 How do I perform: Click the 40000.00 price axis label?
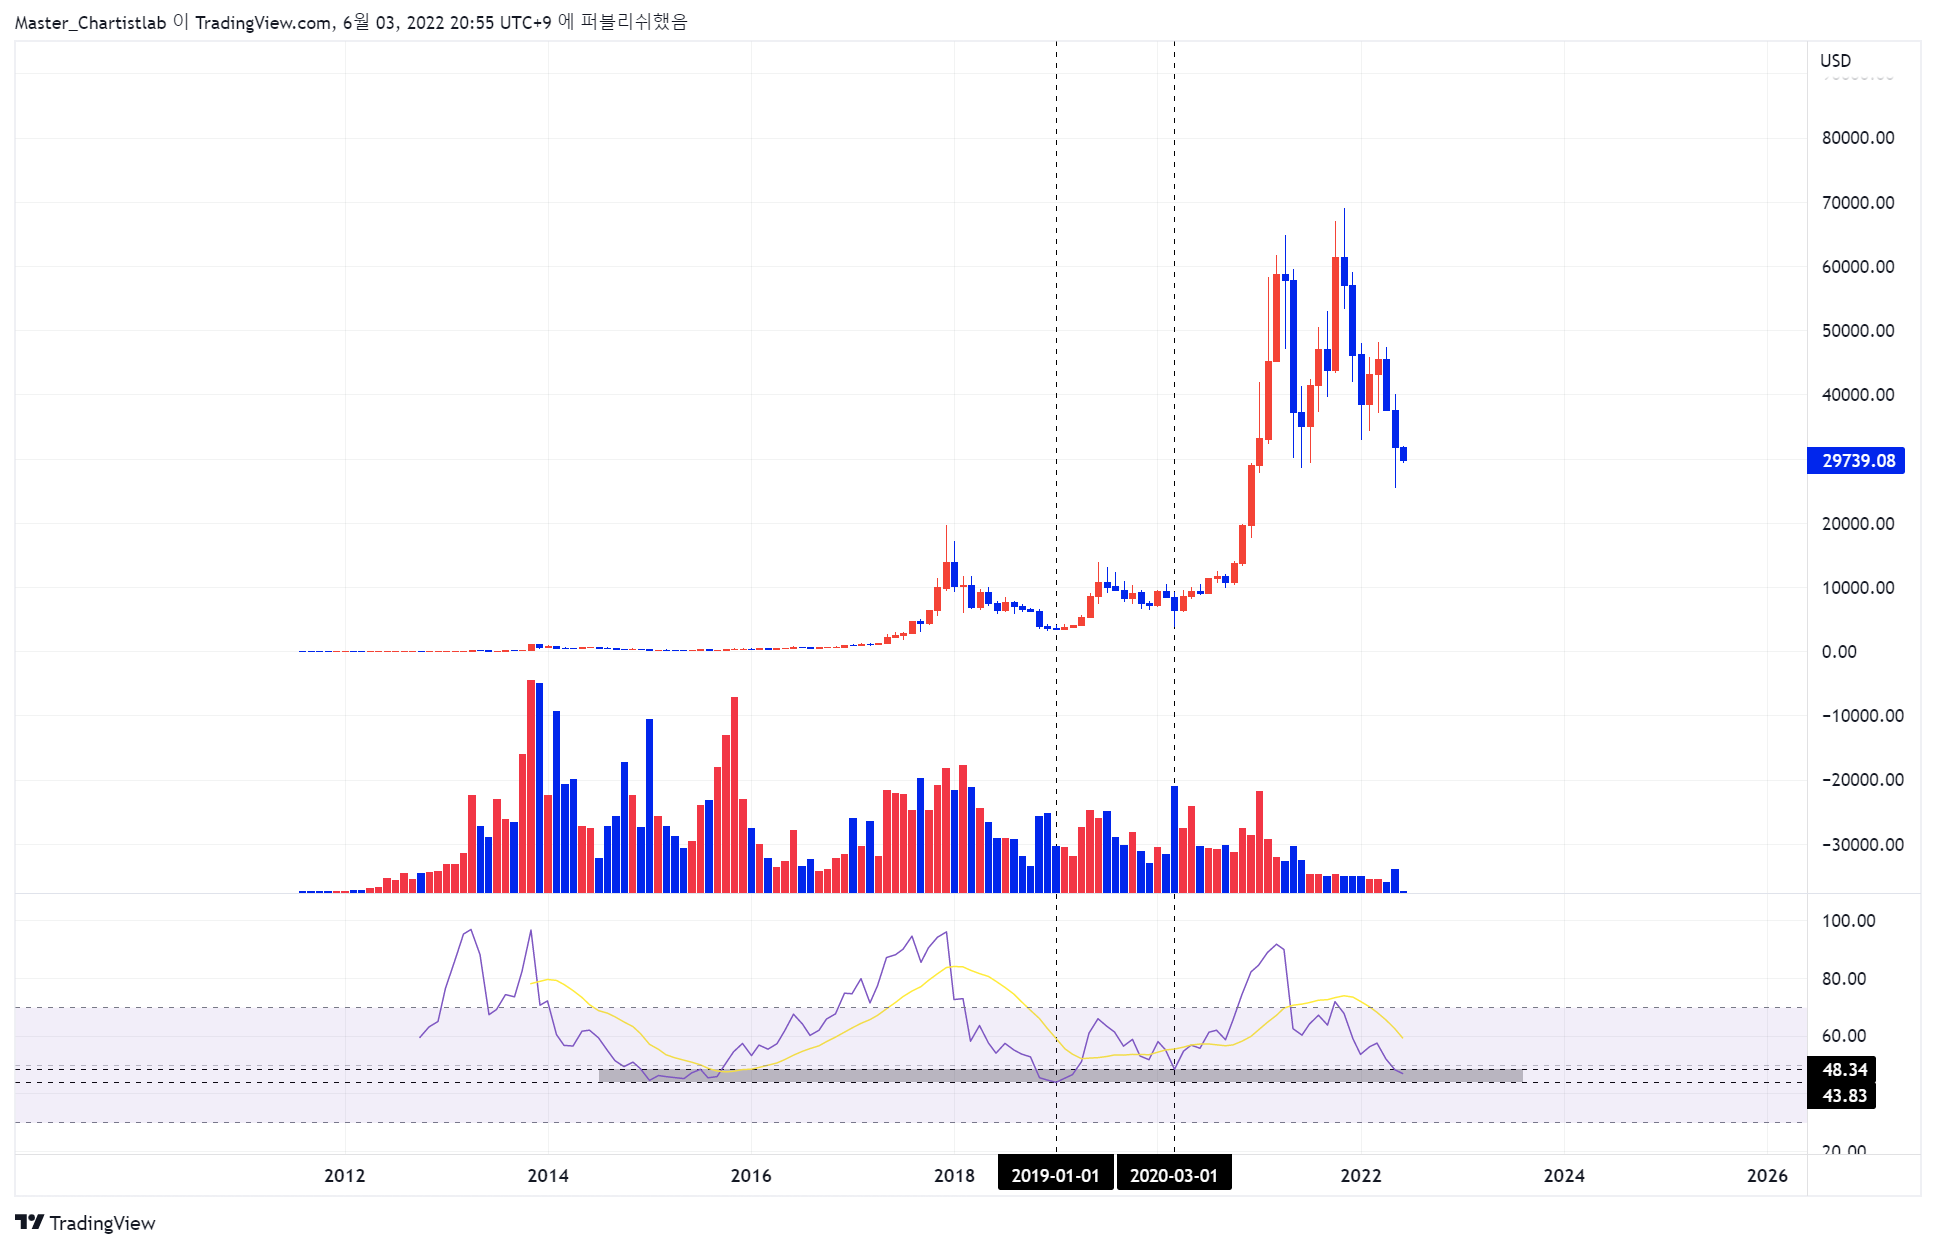click(1858, 394)
